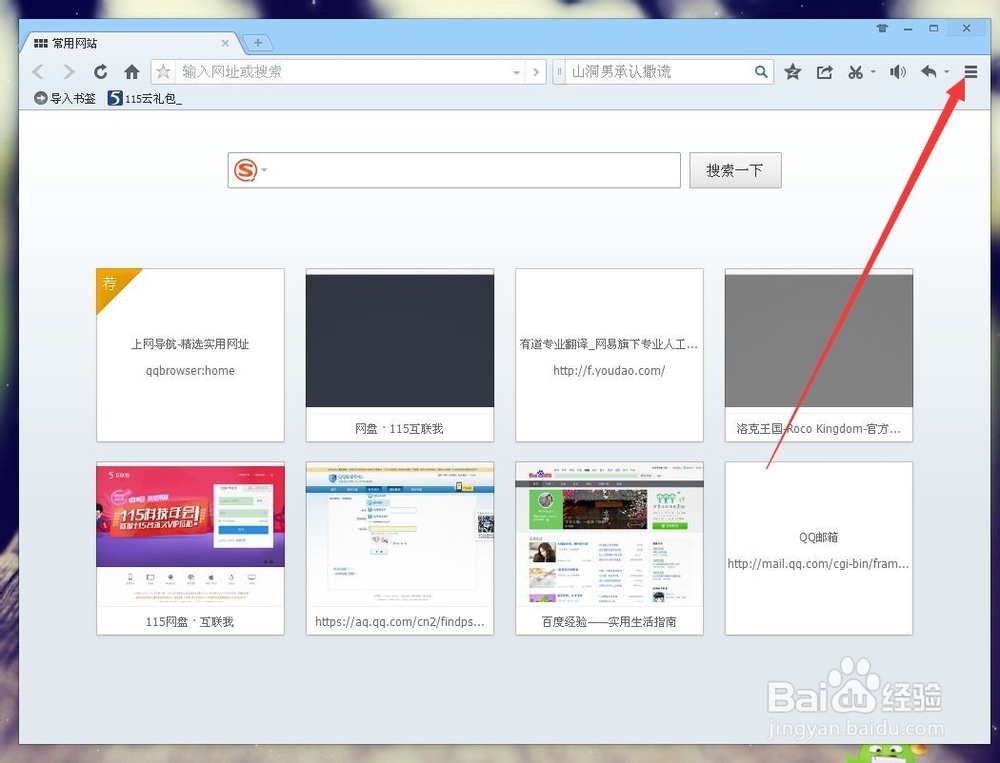Open the home page icon

pos(132,72)
